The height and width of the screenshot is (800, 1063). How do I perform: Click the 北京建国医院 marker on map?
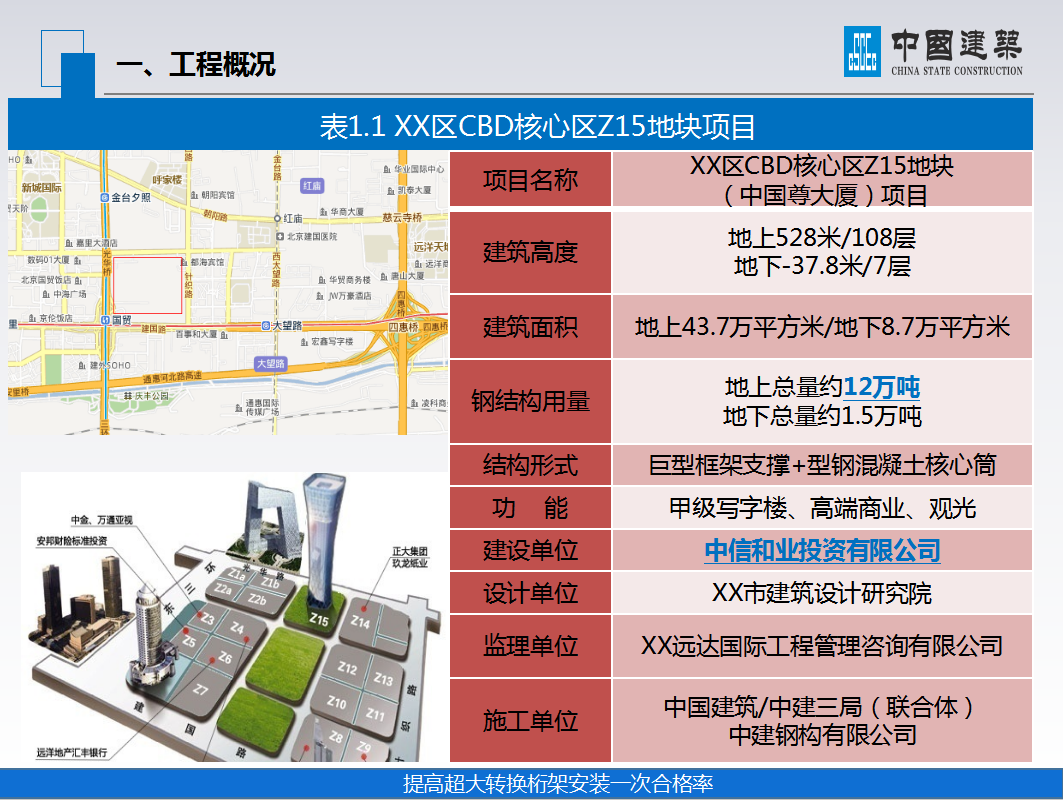tap(280, 237)
